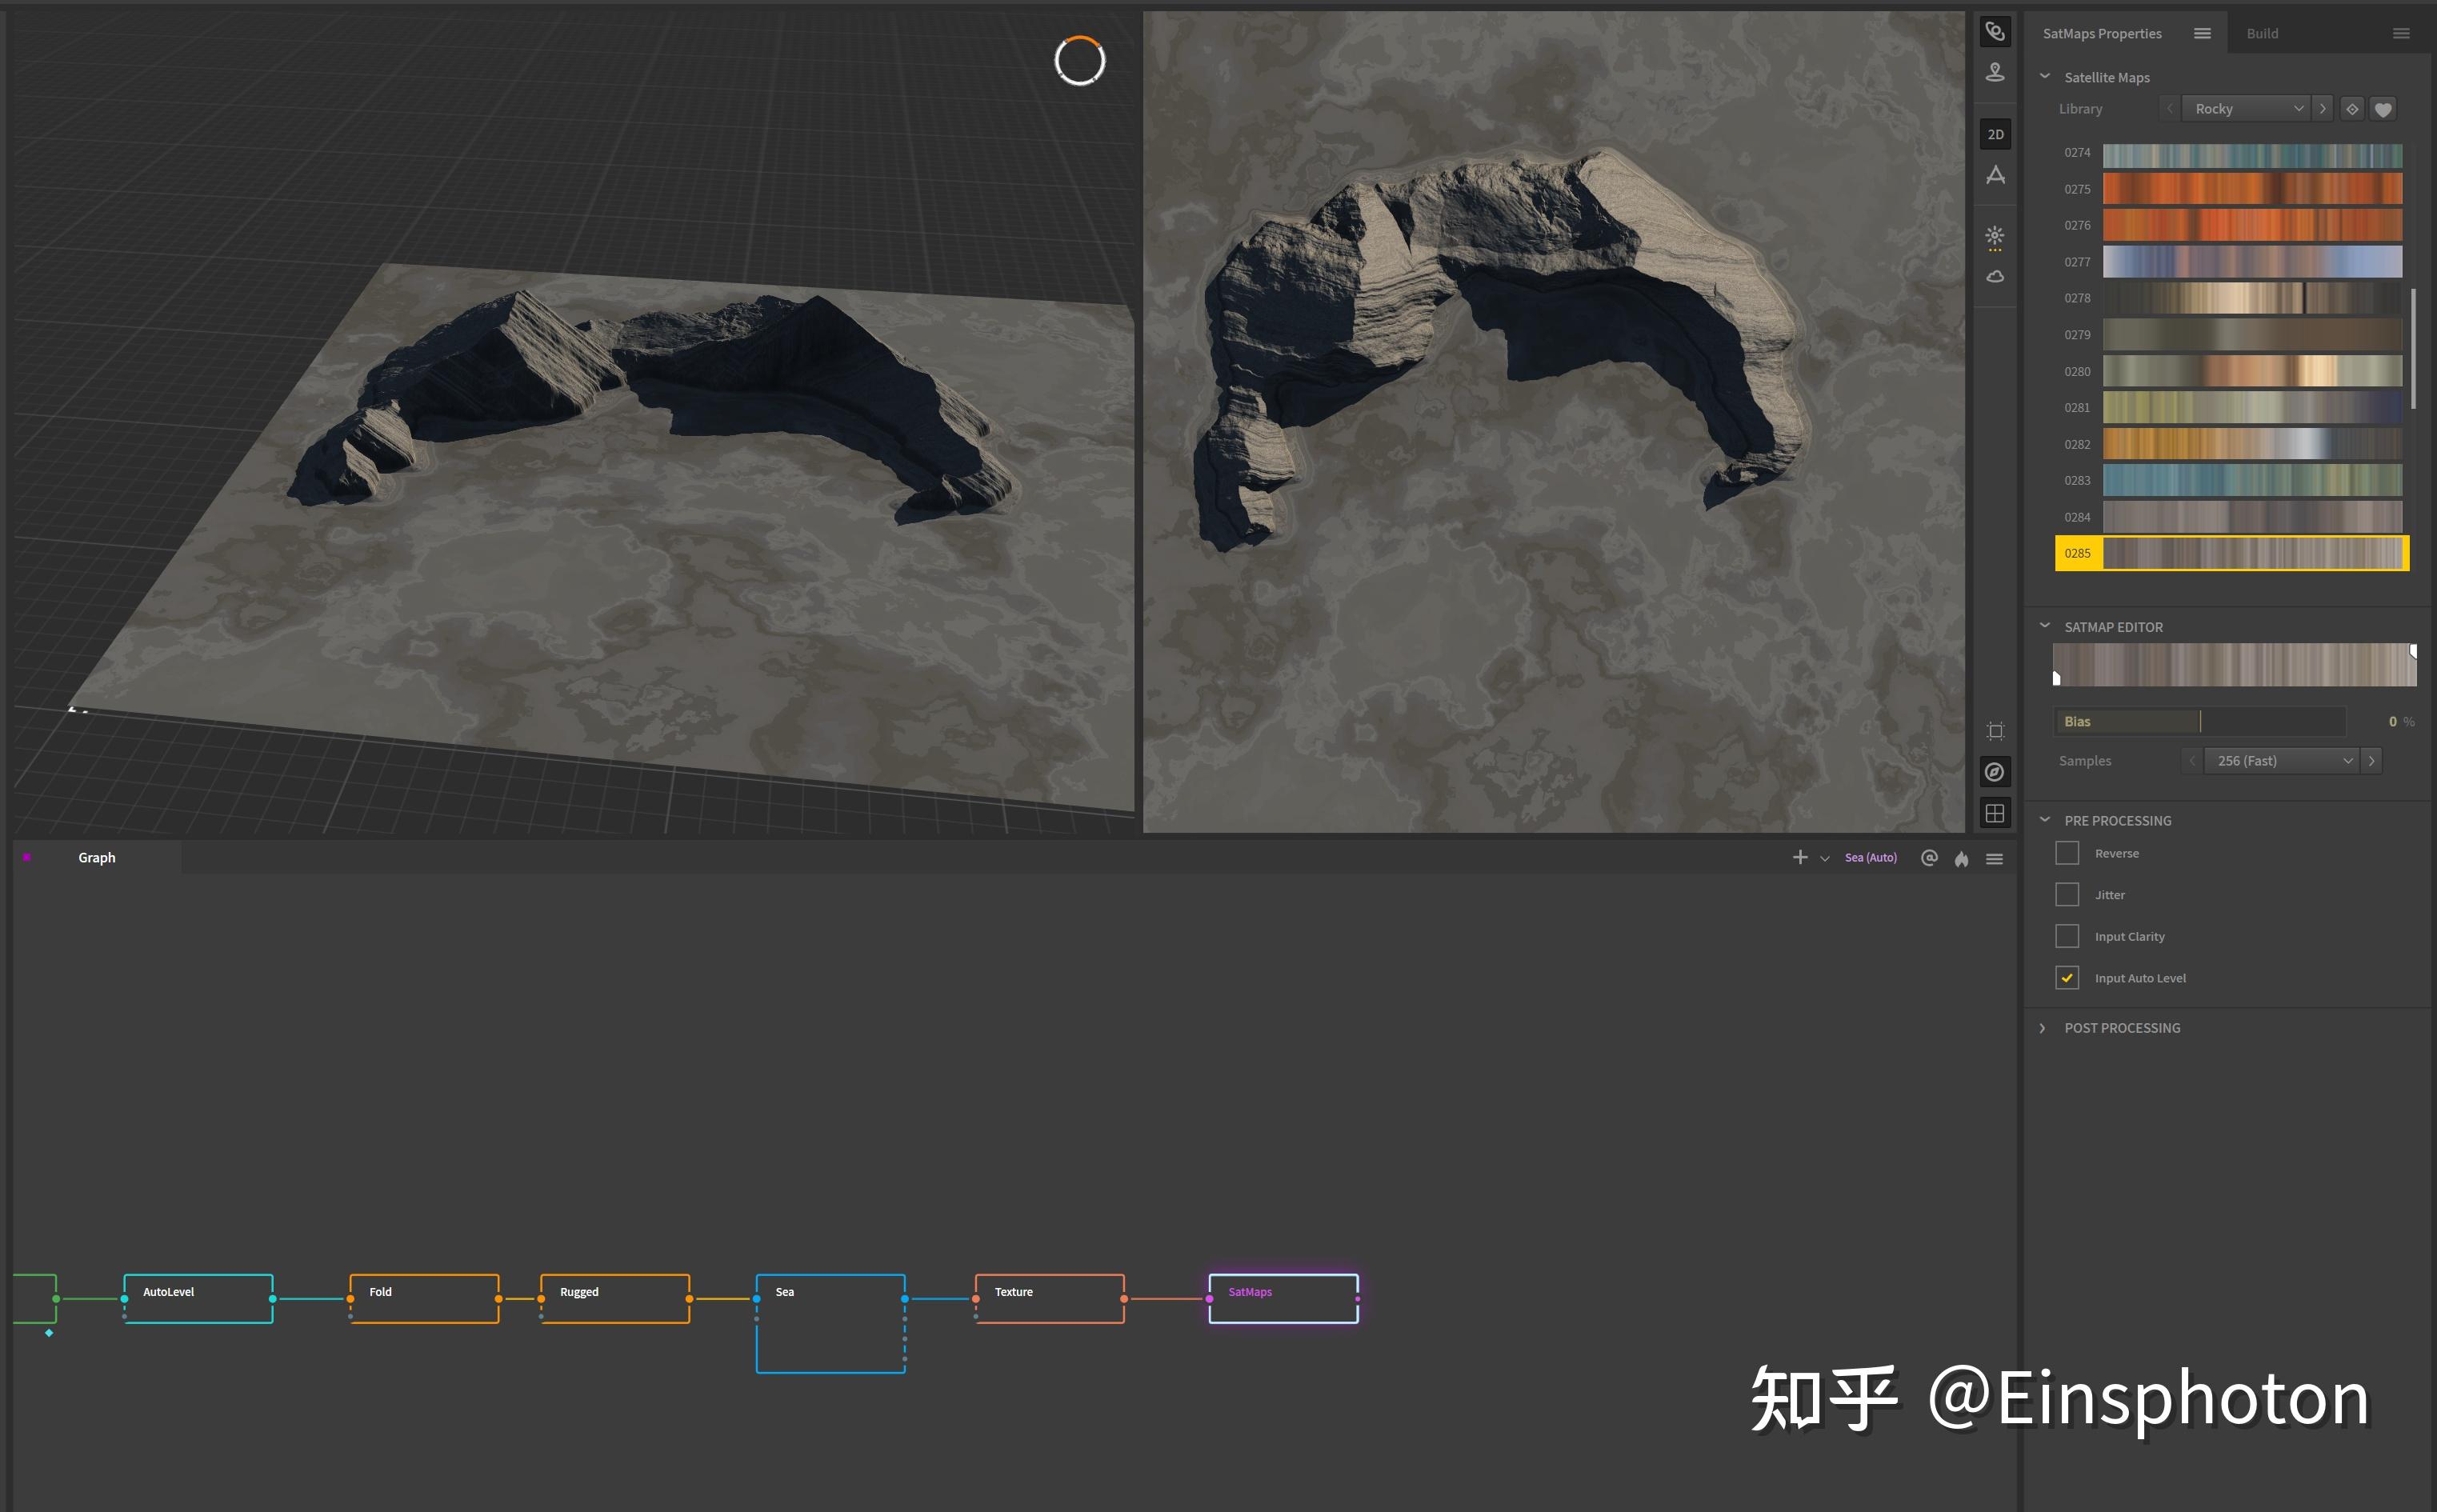Enable the Reverse checkbox
Viewport: 2437px width, 1512px height.
tap(2067, 853)
